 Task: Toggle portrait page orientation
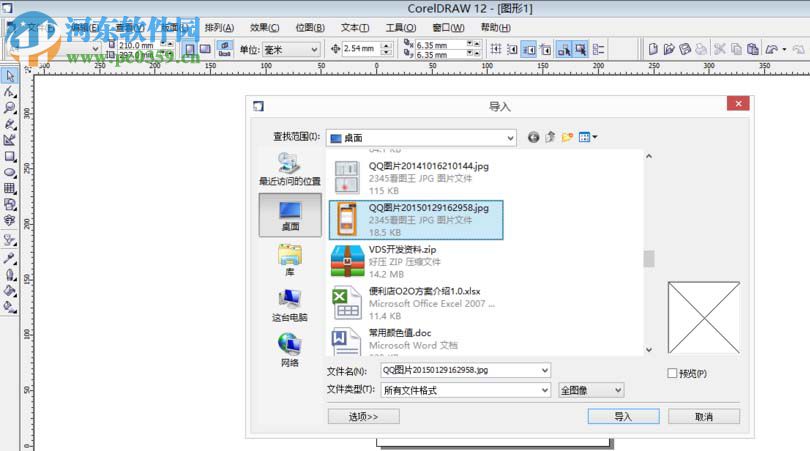pos(190,50)
